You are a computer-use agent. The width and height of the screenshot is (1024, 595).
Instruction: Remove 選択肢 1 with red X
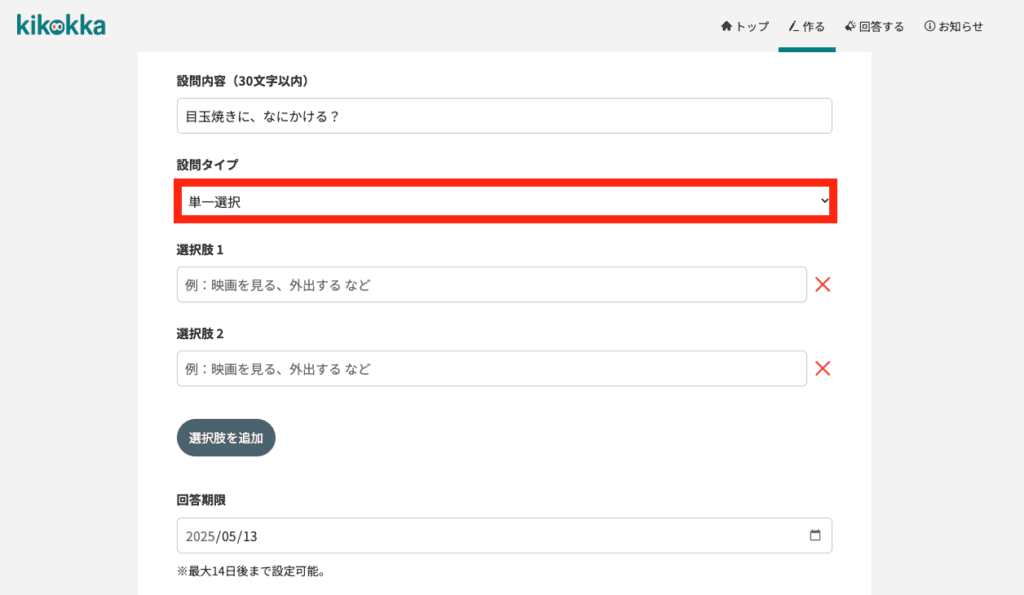[823, 285]
